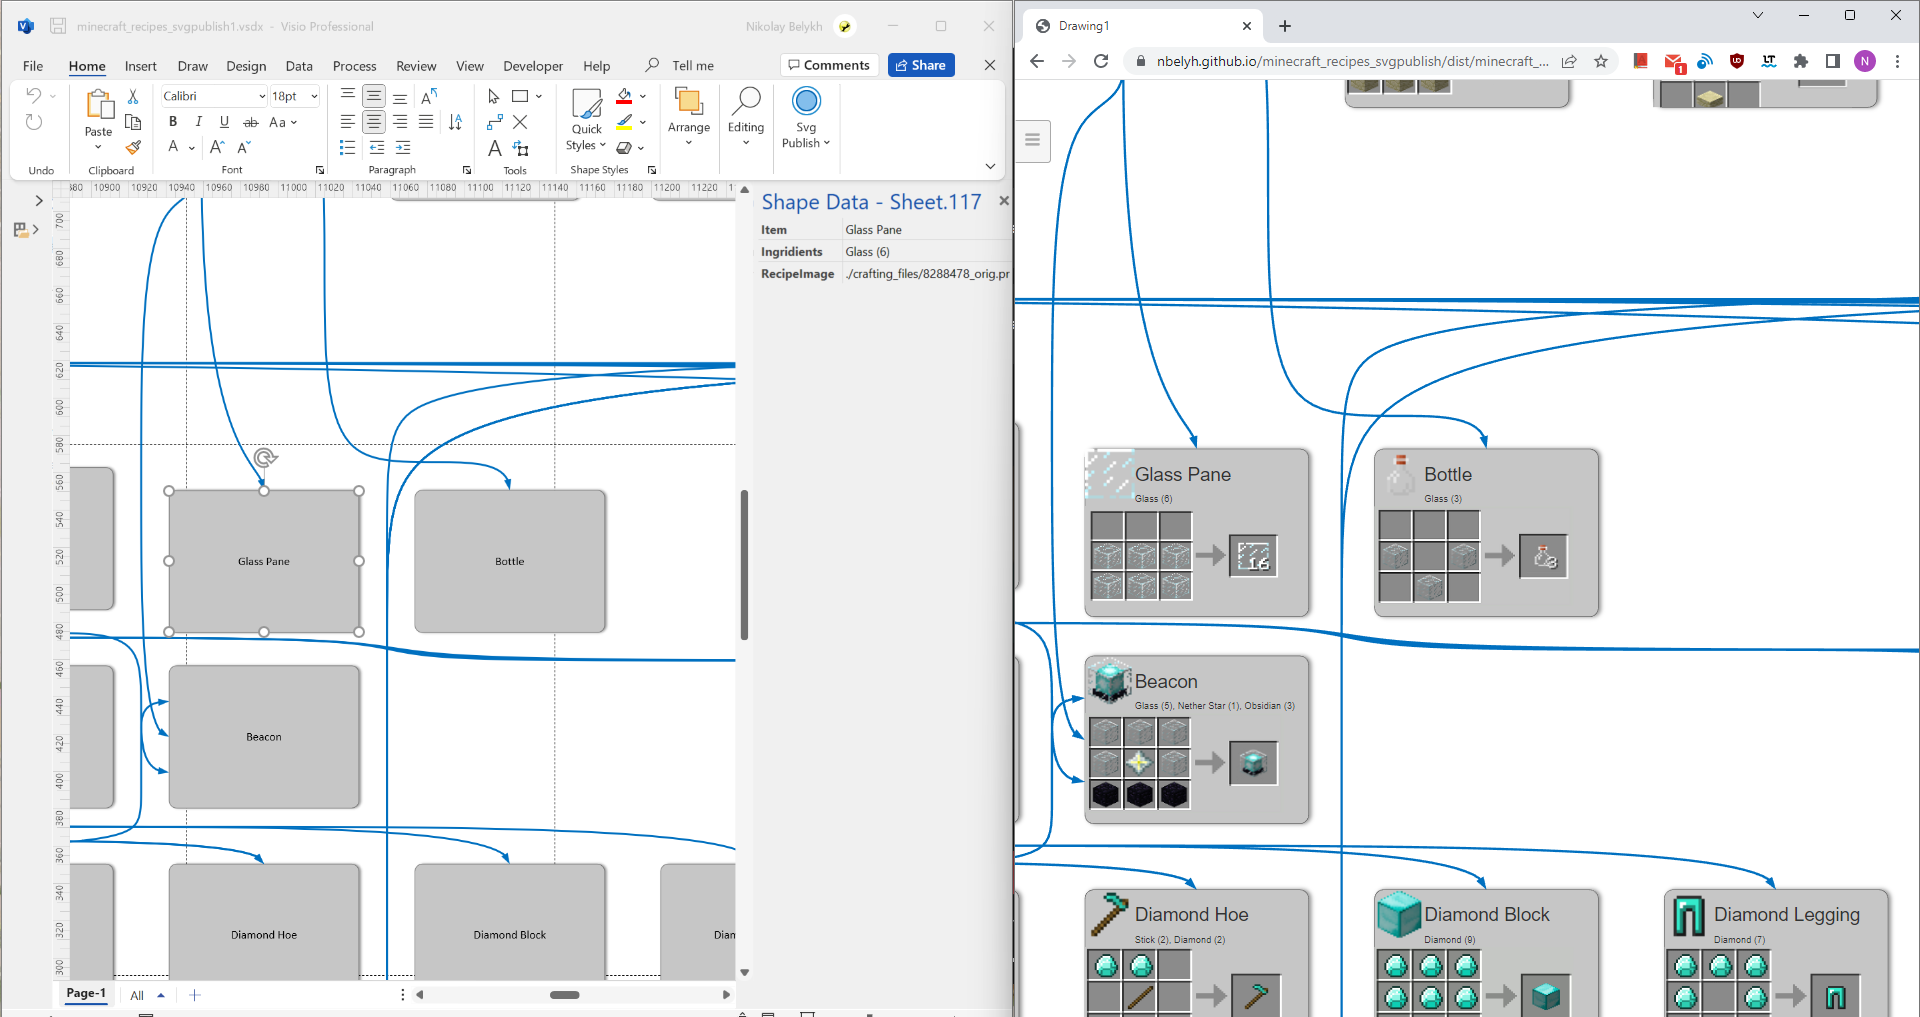The height and width of the screenshot is (1017, 1920).
Task: Click the Redo arrow icon
Action: click(34, 122)
